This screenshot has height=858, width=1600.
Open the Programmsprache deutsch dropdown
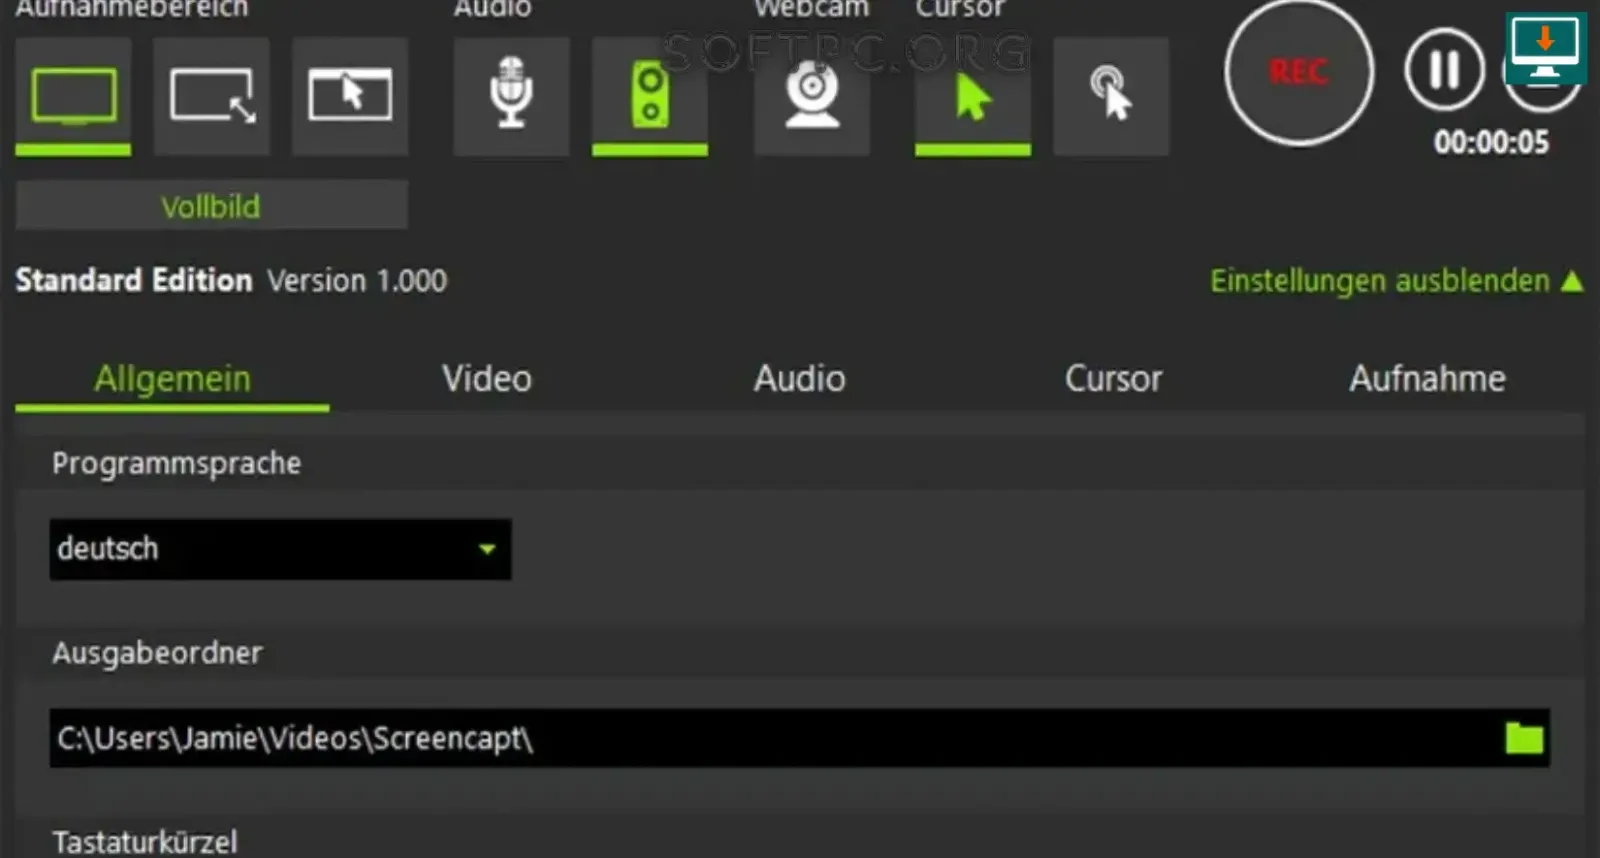pyautogui.click(x=280, y=549)
